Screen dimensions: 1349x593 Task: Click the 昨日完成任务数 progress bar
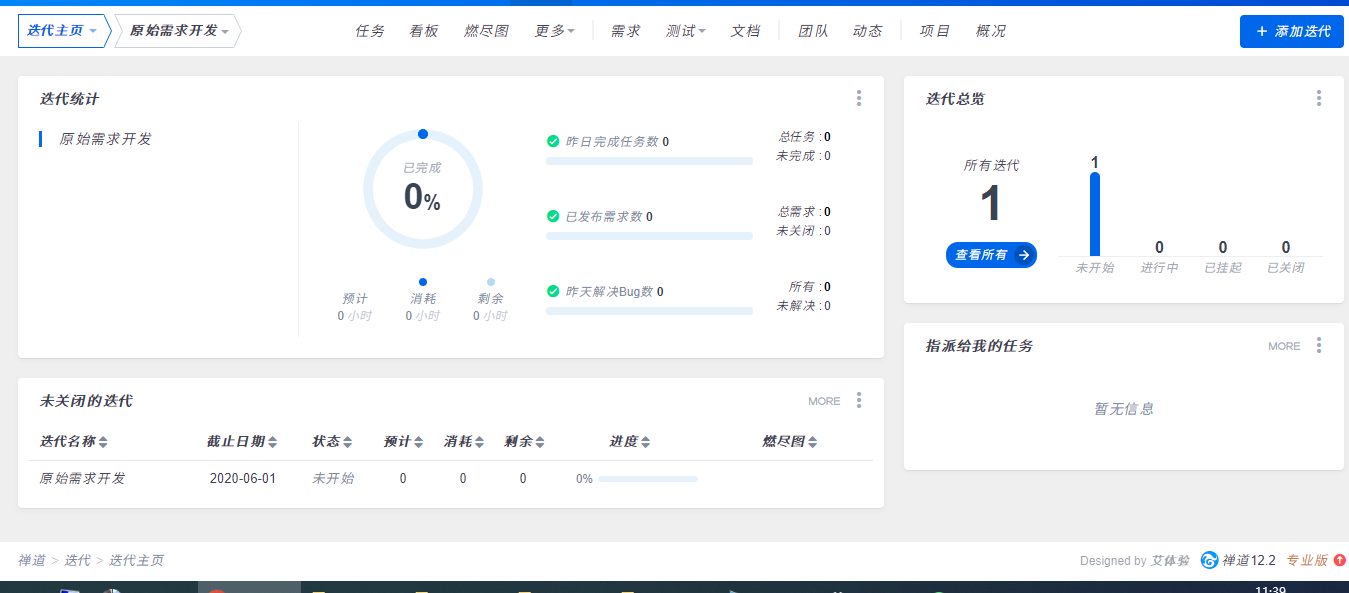tap(649, 160)
